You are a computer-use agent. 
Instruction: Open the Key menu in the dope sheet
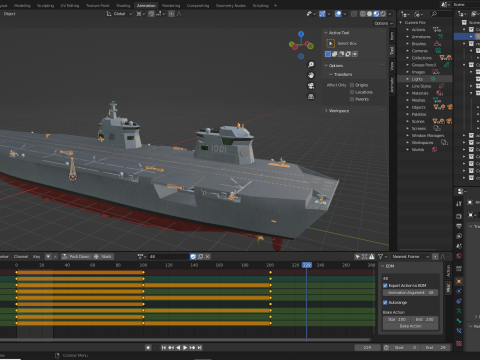click(x=36, y=256)
